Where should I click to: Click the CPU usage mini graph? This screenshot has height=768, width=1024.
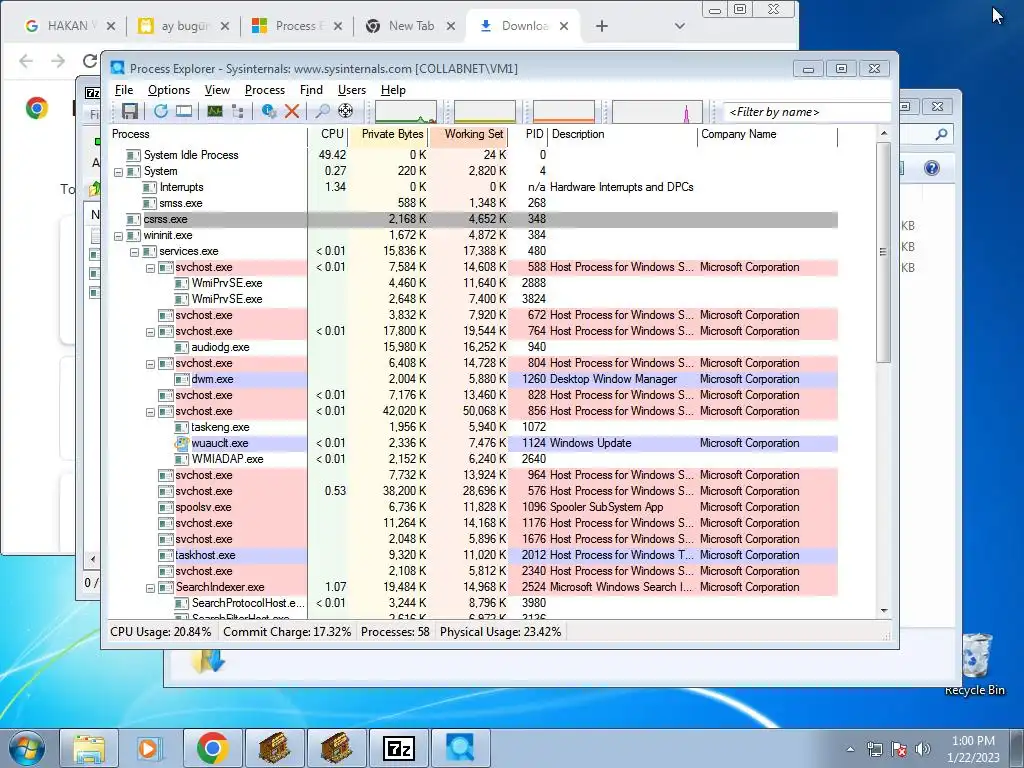pyautogui.click(x=406, y=112)
